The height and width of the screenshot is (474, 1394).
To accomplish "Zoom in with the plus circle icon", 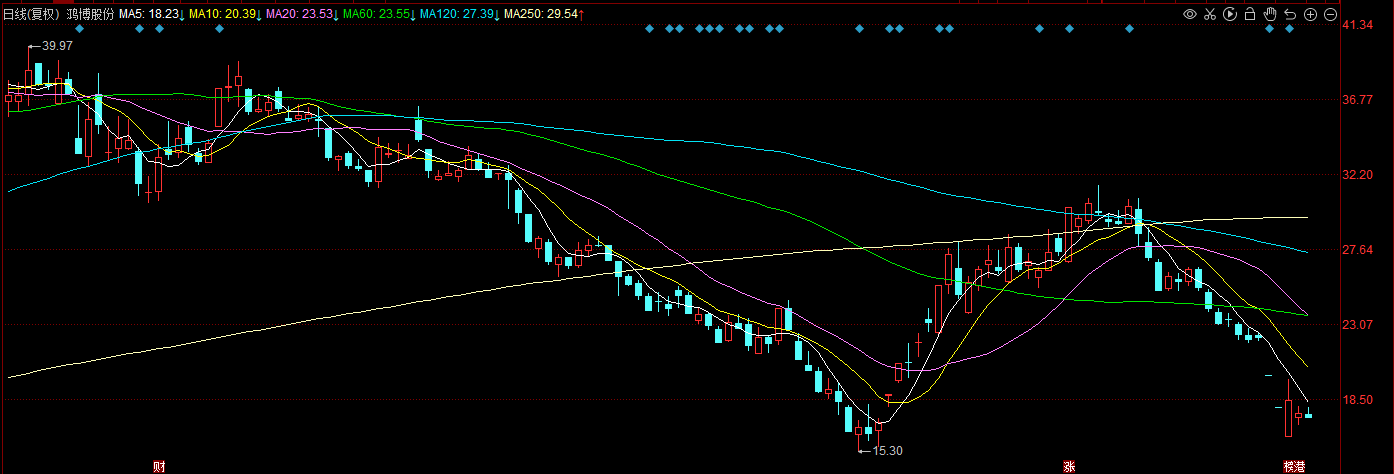I will (1310, 14).
